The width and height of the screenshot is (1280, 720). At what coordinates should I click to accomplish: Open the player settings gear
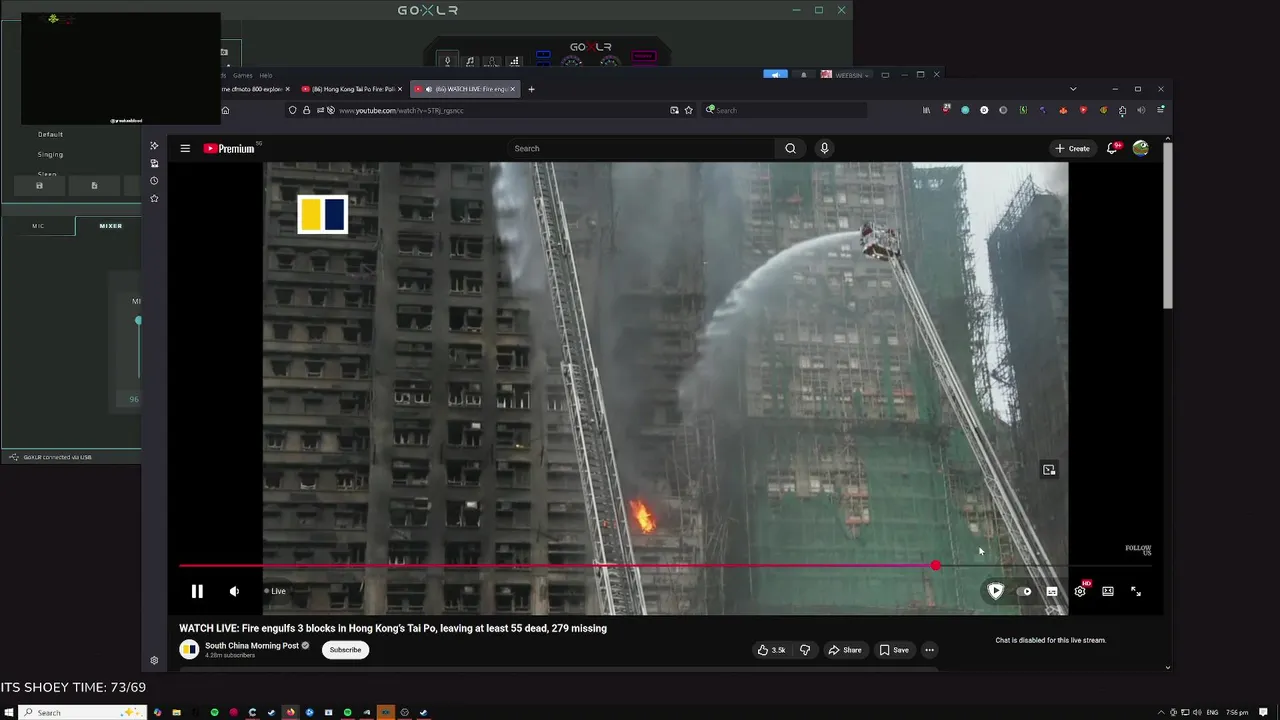[x=1080, y=591]
